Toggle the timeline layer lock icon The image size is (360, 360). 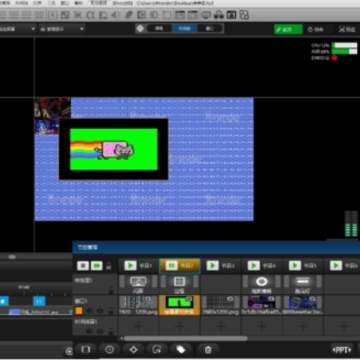coord(111,331)
